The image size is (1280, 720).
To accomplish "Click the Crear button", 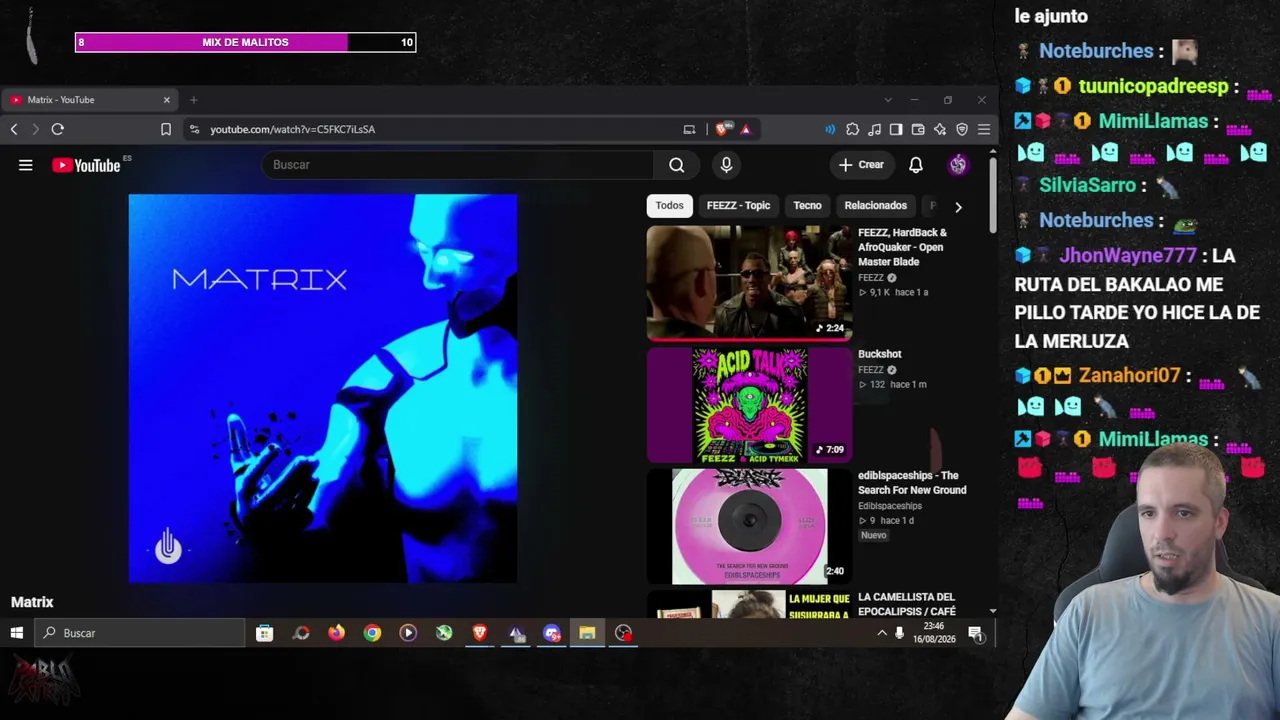I will click(861, 165).
